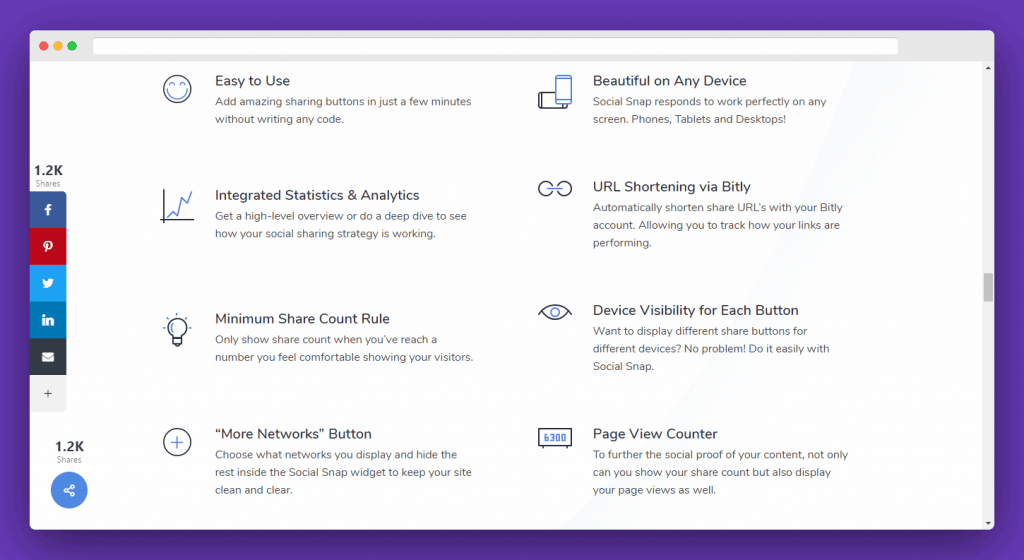Open the round blue share hub button
Image resolution: width=1024 pixels, height=560 pixels.
(69, 490)
